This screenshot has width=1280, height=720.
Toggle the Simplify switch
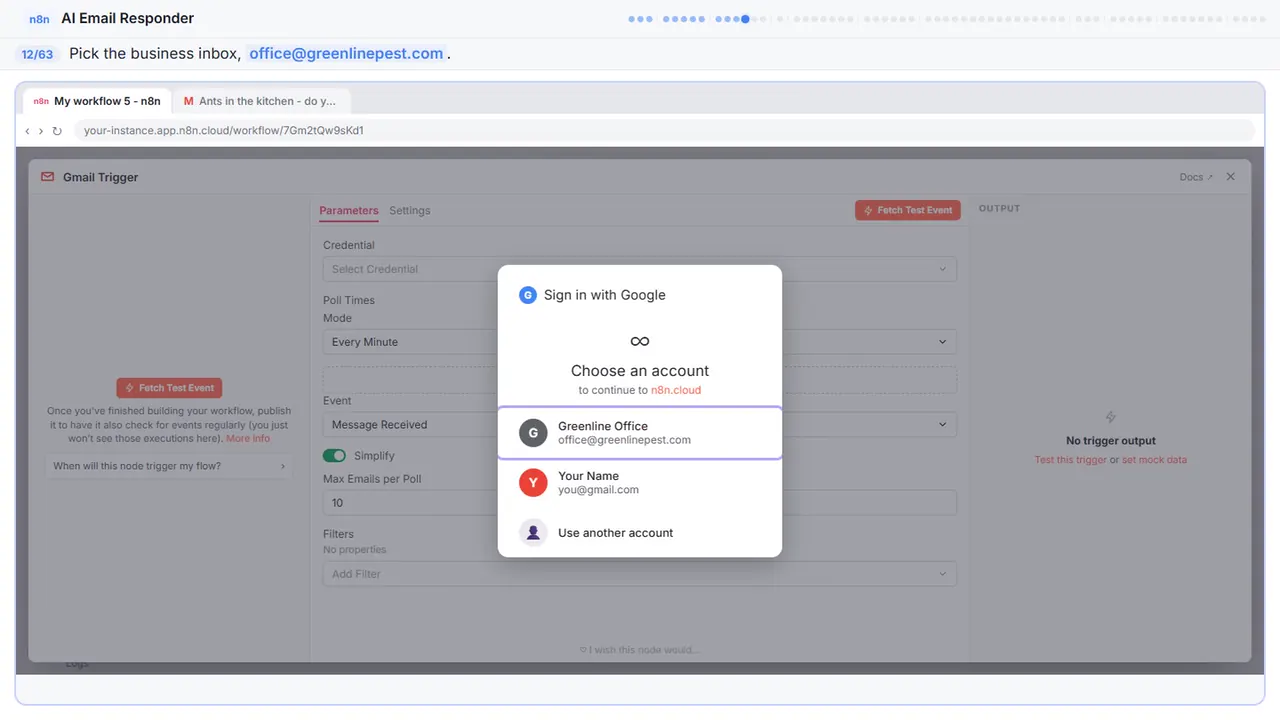click(334, 456)
